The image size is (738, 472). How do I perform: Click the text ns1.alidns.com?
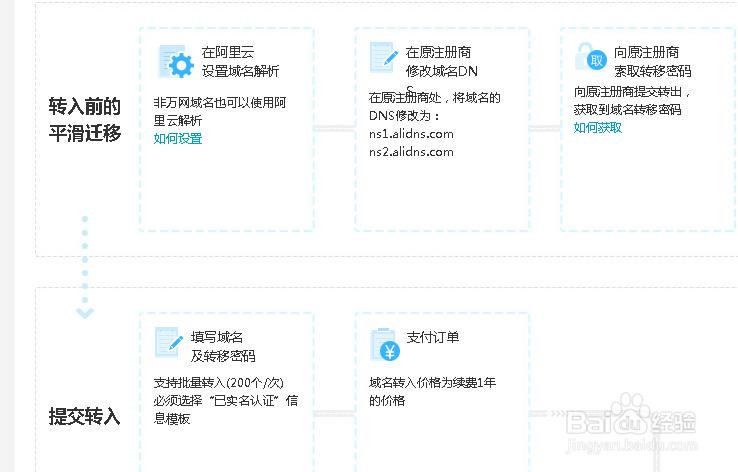[x=411, y=134]
